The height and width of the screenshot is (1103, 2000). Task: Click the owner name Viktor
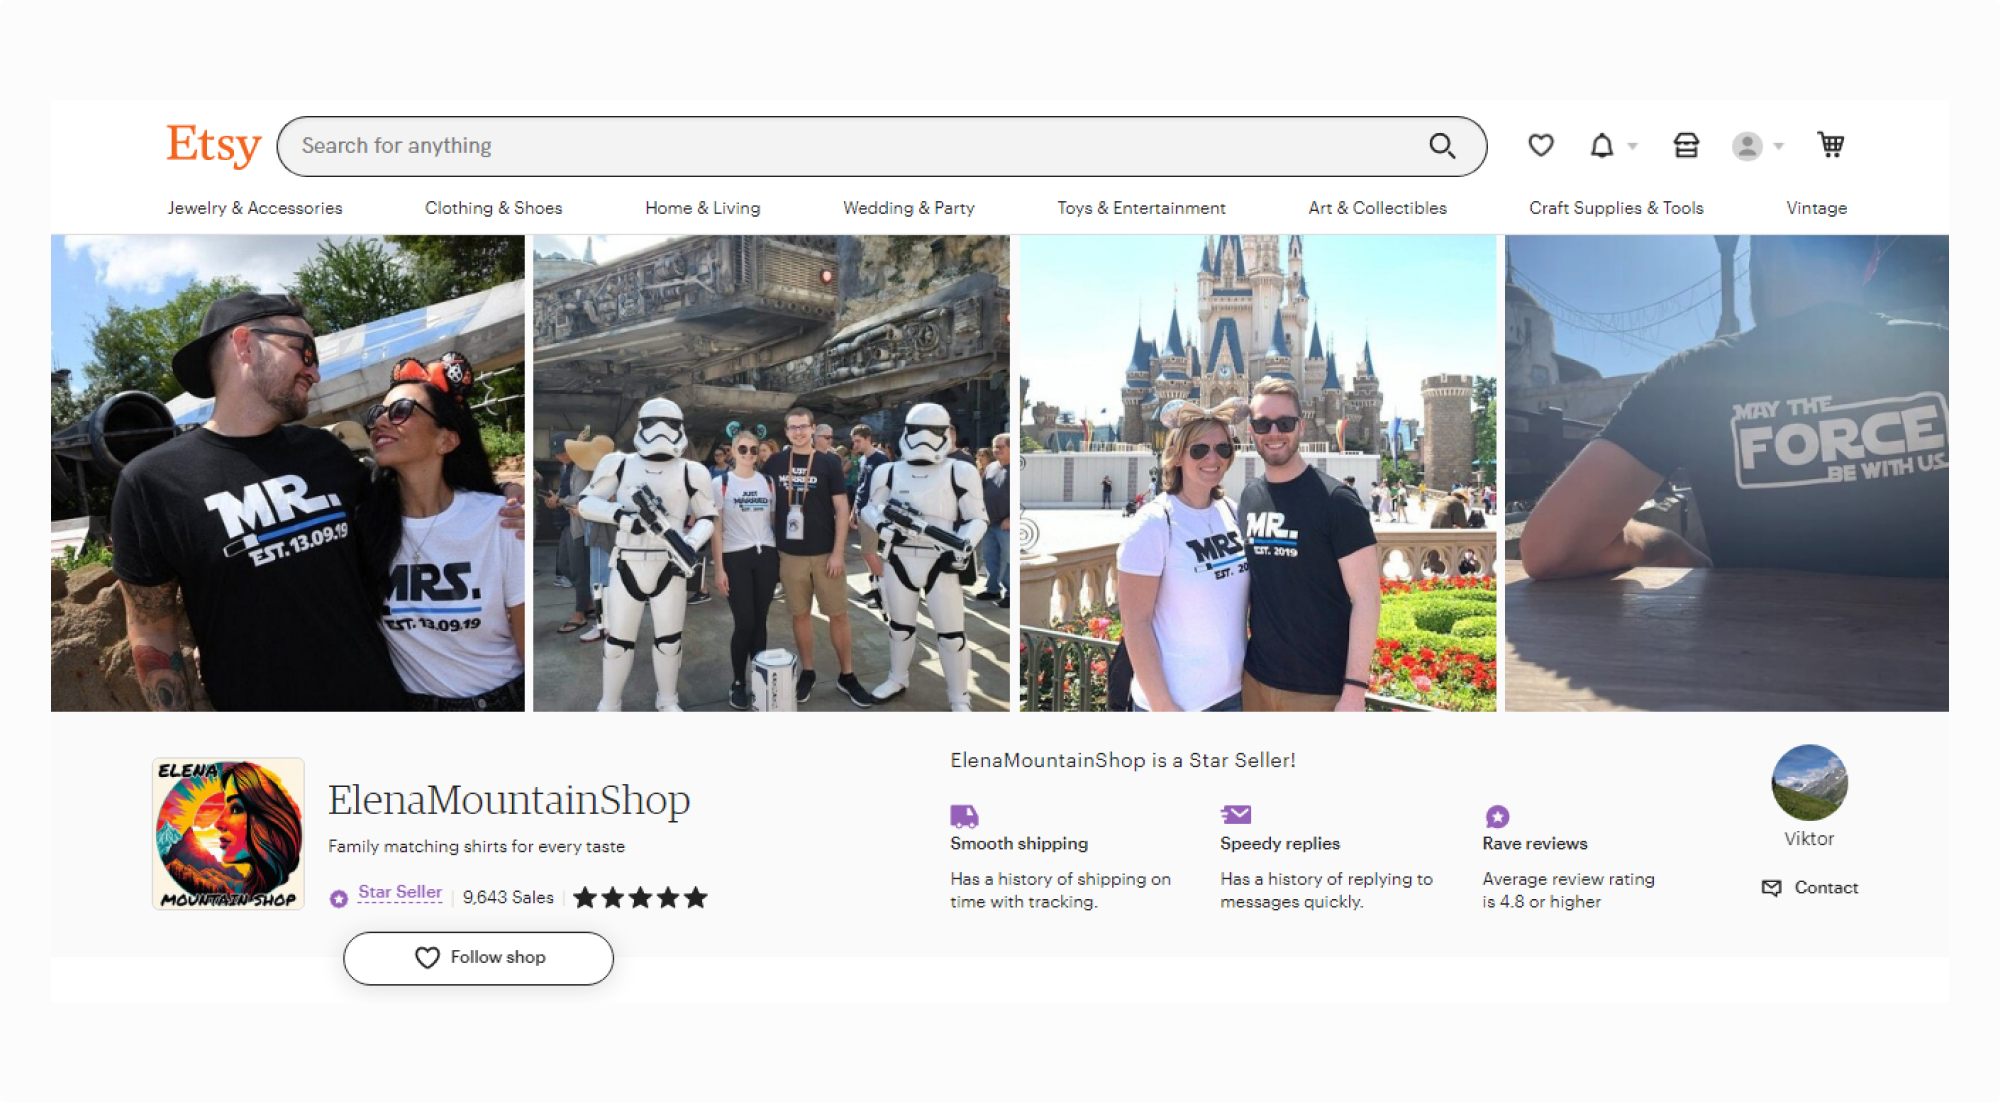coord(1809,839)
